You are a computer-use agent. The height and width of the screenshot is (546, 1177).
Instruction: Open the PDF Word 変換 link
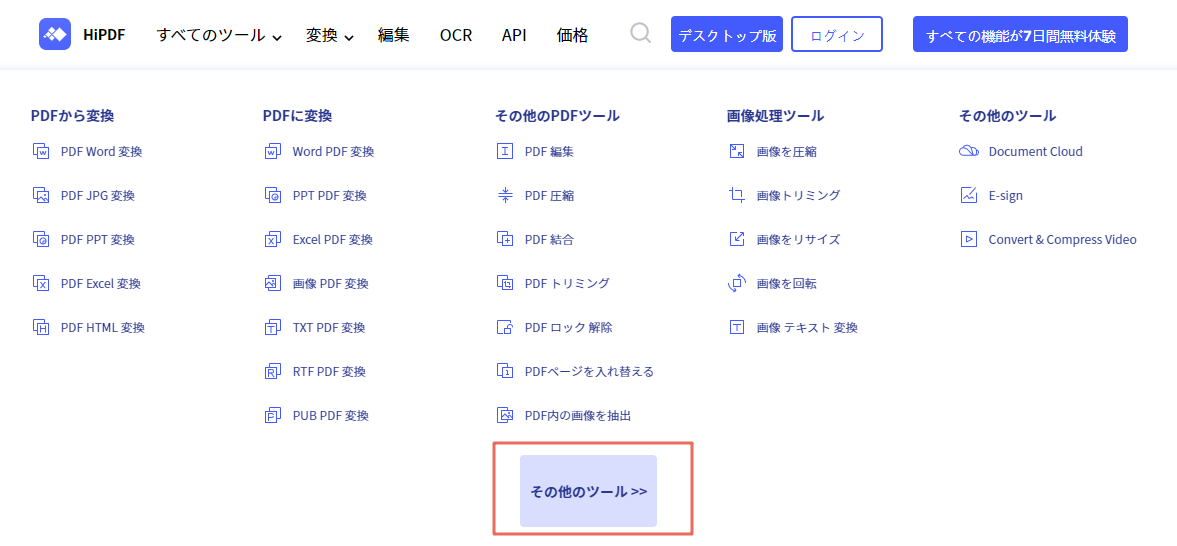(101, 152)
